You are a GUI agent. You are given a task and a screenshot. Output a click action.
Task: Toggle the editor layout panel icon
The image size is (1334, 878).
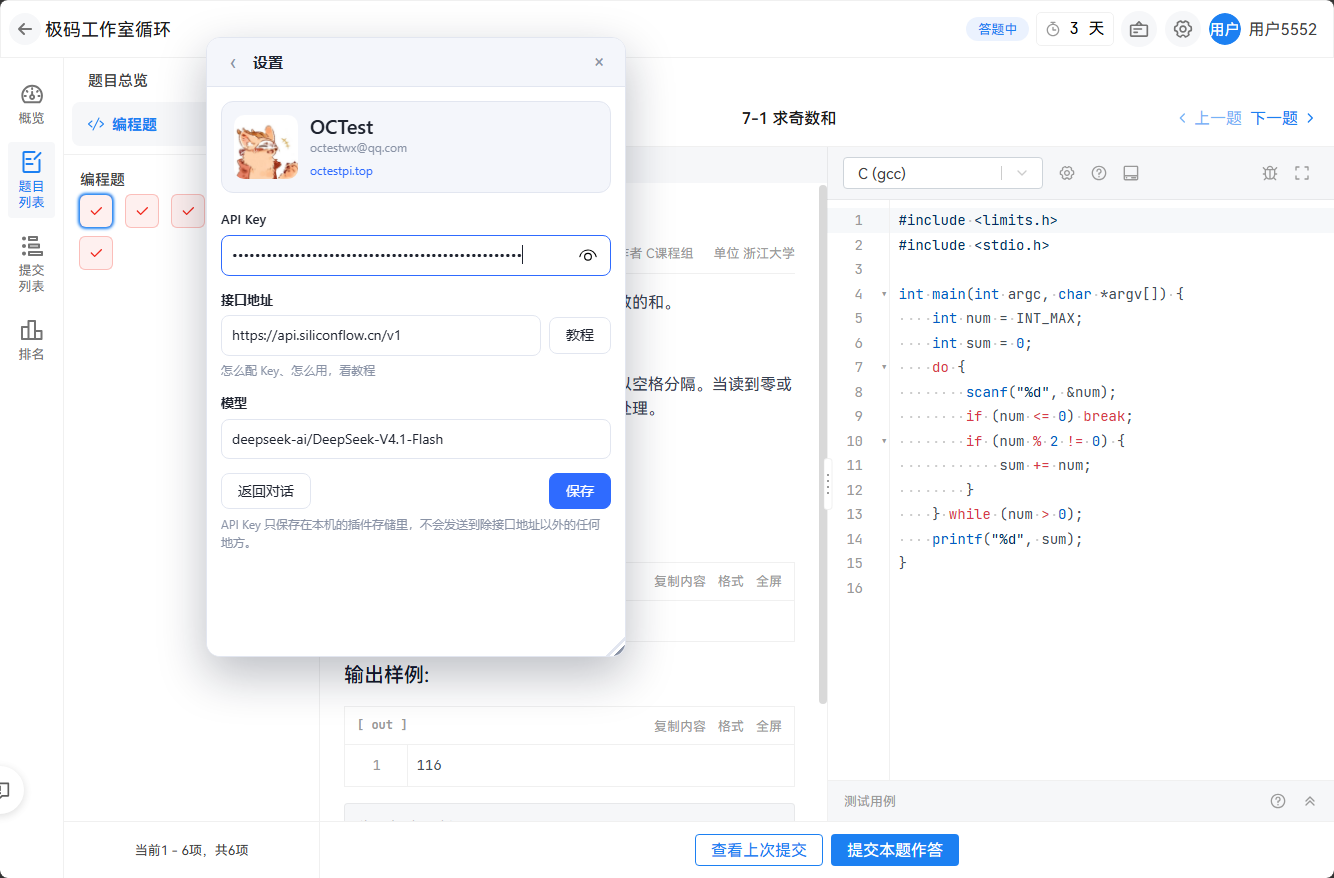(1131, 173)
